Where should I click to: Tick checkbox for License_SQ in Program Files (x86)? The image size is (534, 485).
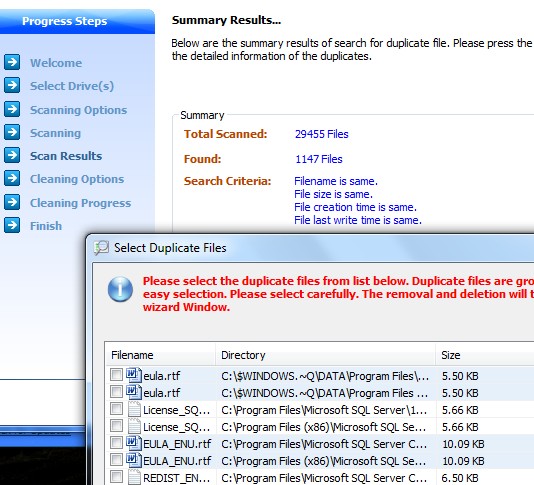[x=116, y=425]
